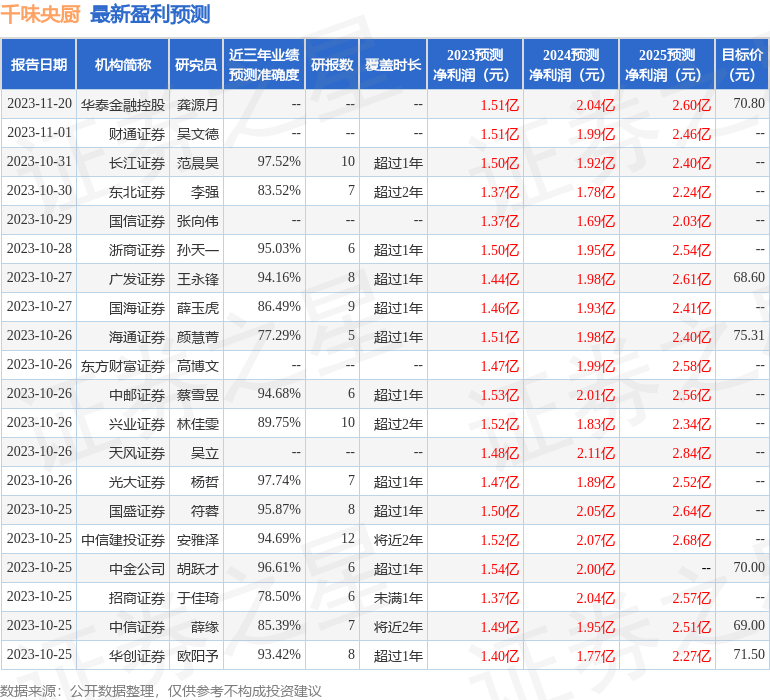Click 2025 profit forecast 2.84亿
Image resolution: width=770 pixels, height=700 pixels.
pos(691,452)
